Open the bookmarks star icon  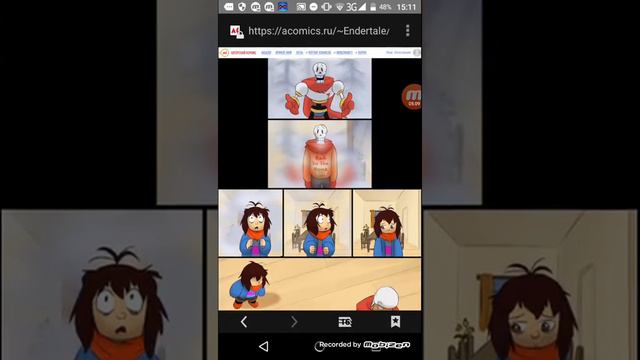coord(395,322)
